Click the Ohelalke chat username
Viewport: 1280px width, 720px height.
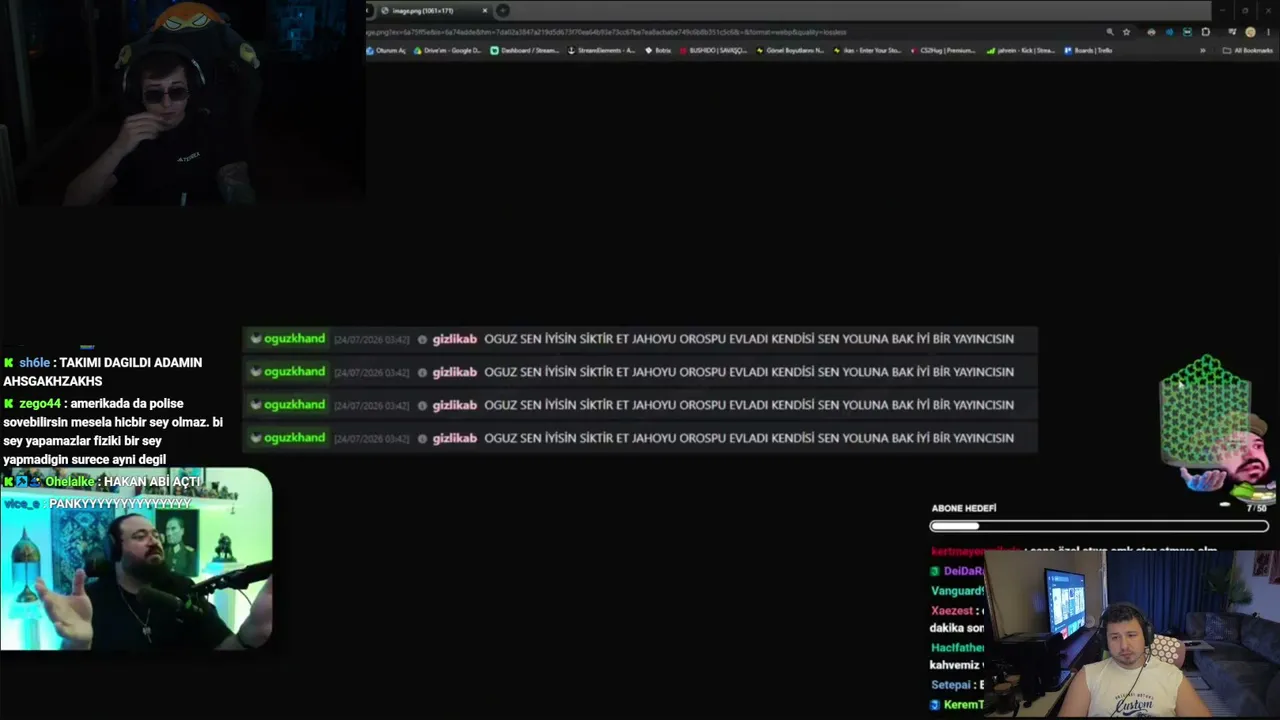(x=70, y=482)
